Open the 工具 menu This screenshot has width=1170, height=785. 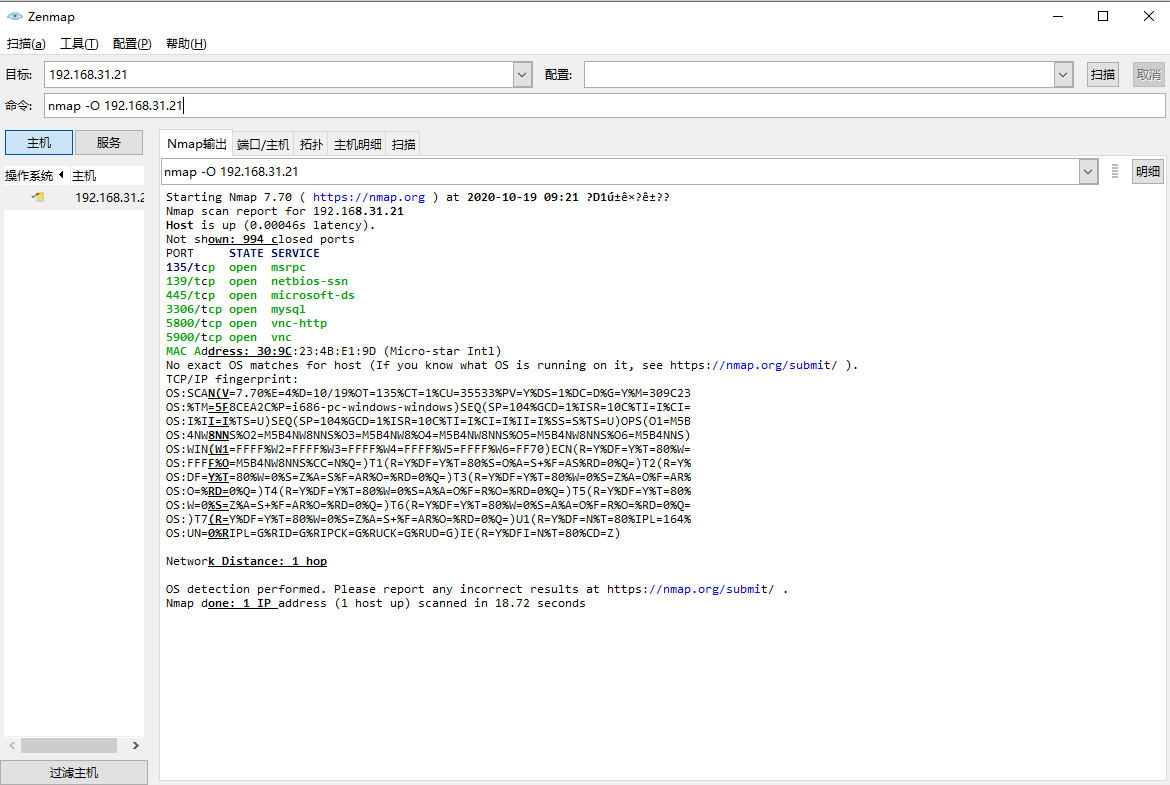pos(79,44)
